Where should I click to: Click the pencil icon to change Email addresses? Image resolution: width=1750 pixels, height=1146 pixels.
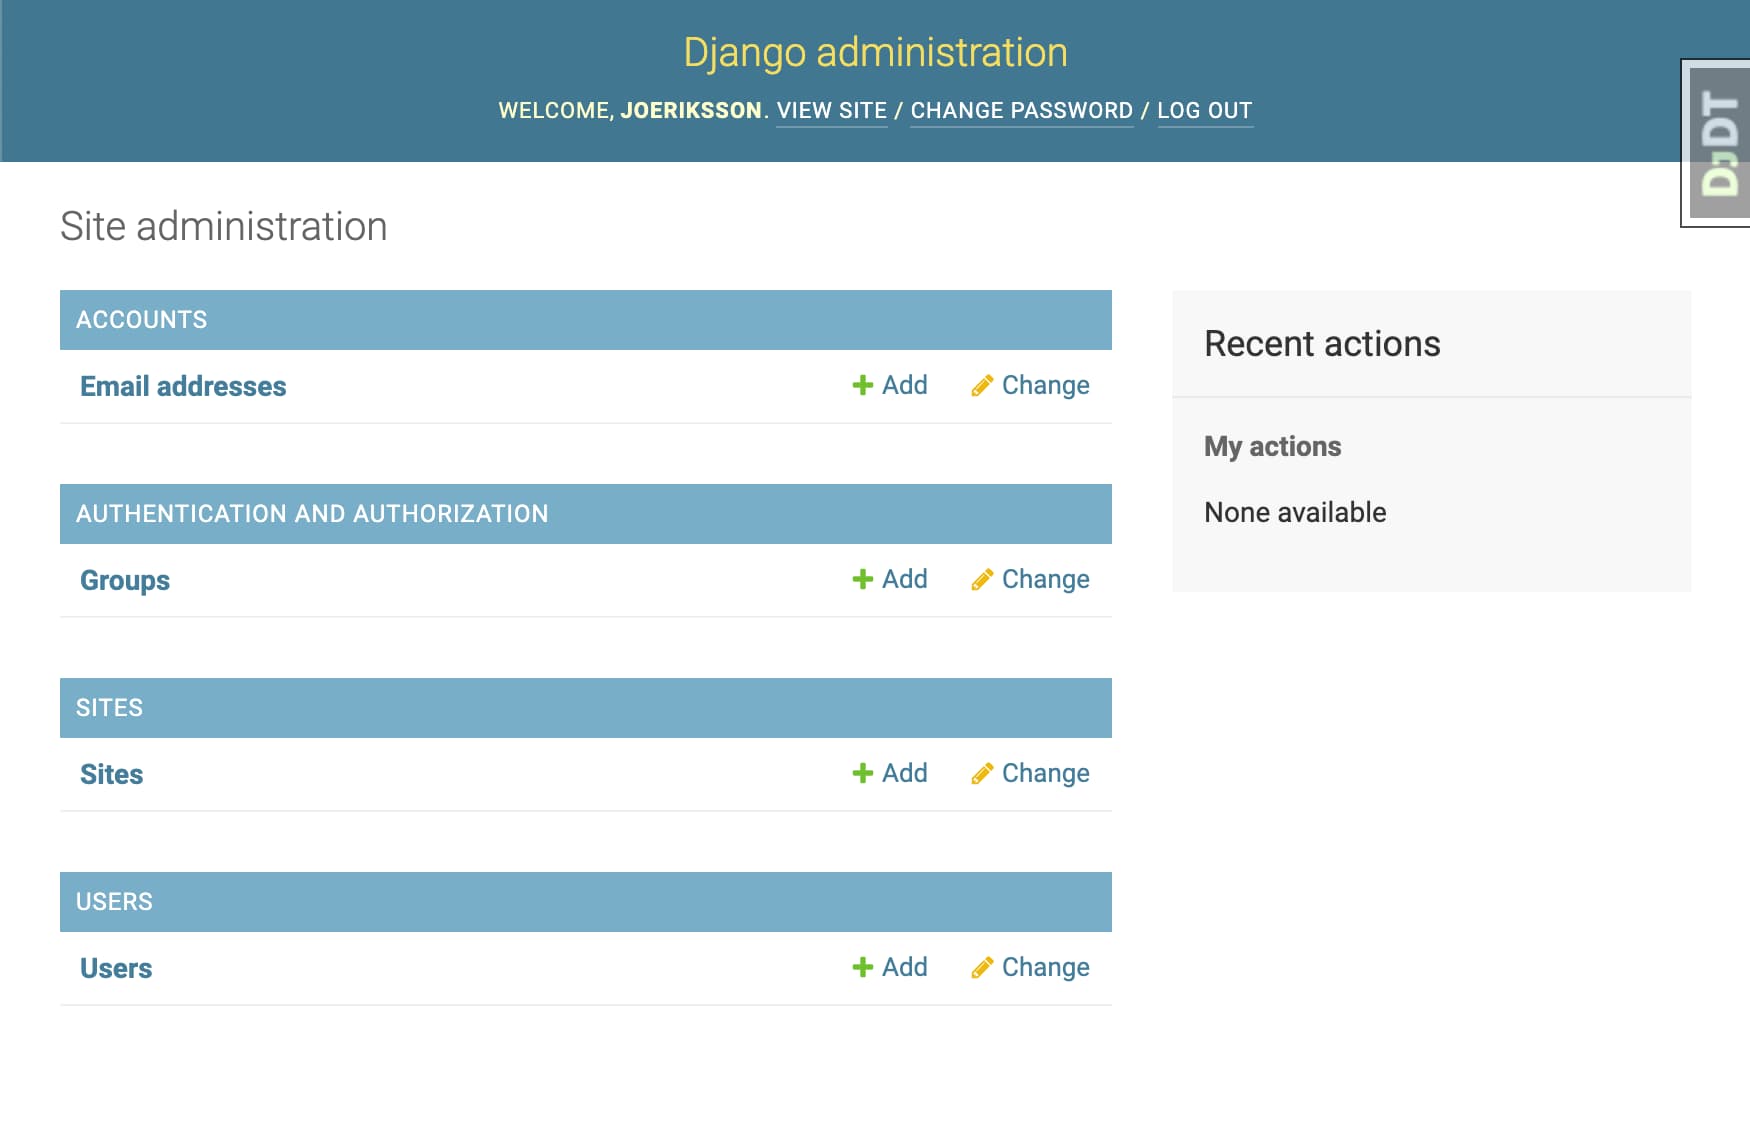click(x=983, y=385)
